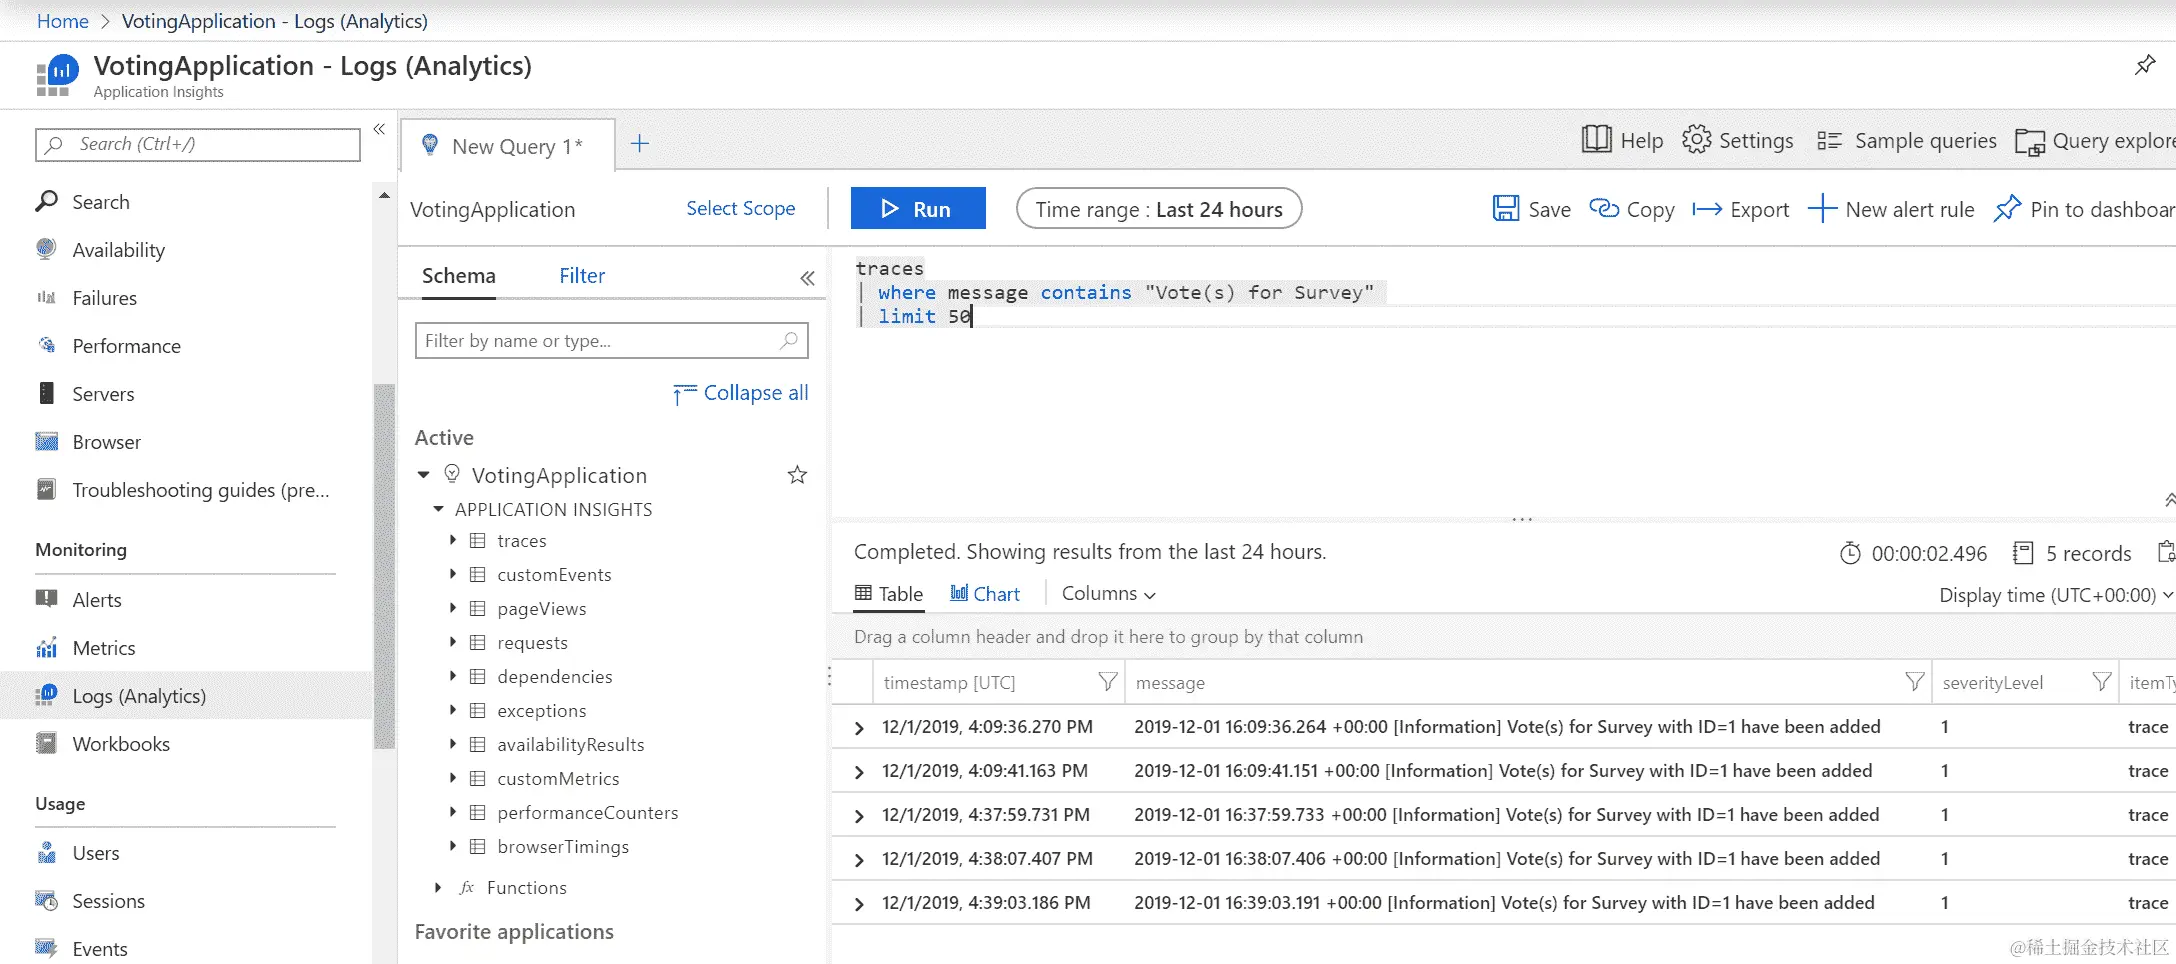
Task: Open Browser via its window icon
Action: pyautogui.click(x=46, y=441)
